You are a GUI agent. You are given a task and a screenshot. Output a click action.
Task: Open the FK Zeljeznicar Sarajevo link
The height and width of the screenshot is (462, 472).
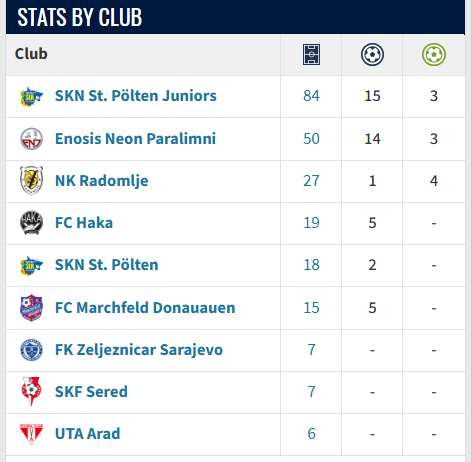(x=139, y=350)
